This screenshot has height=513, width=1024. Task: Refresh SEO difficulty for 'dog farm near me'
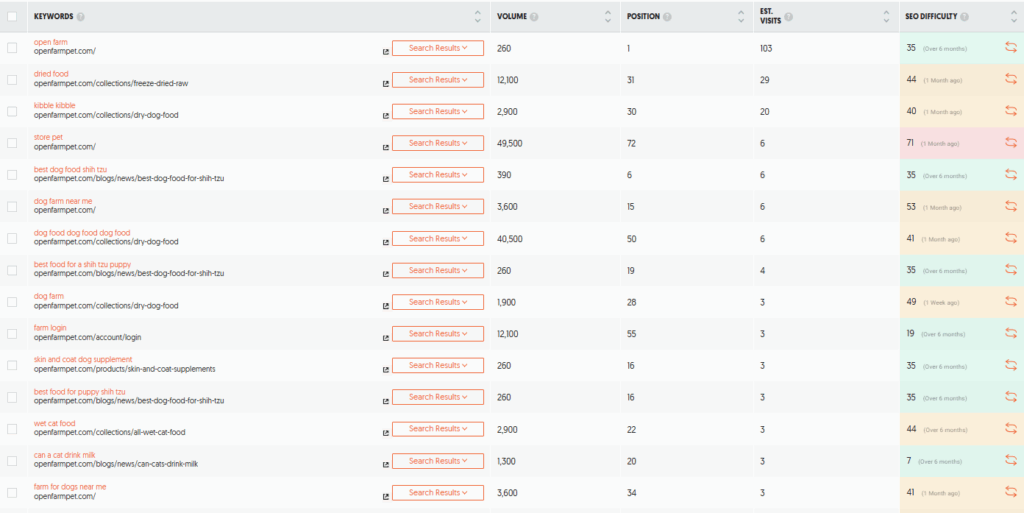tap(1010, 206)
